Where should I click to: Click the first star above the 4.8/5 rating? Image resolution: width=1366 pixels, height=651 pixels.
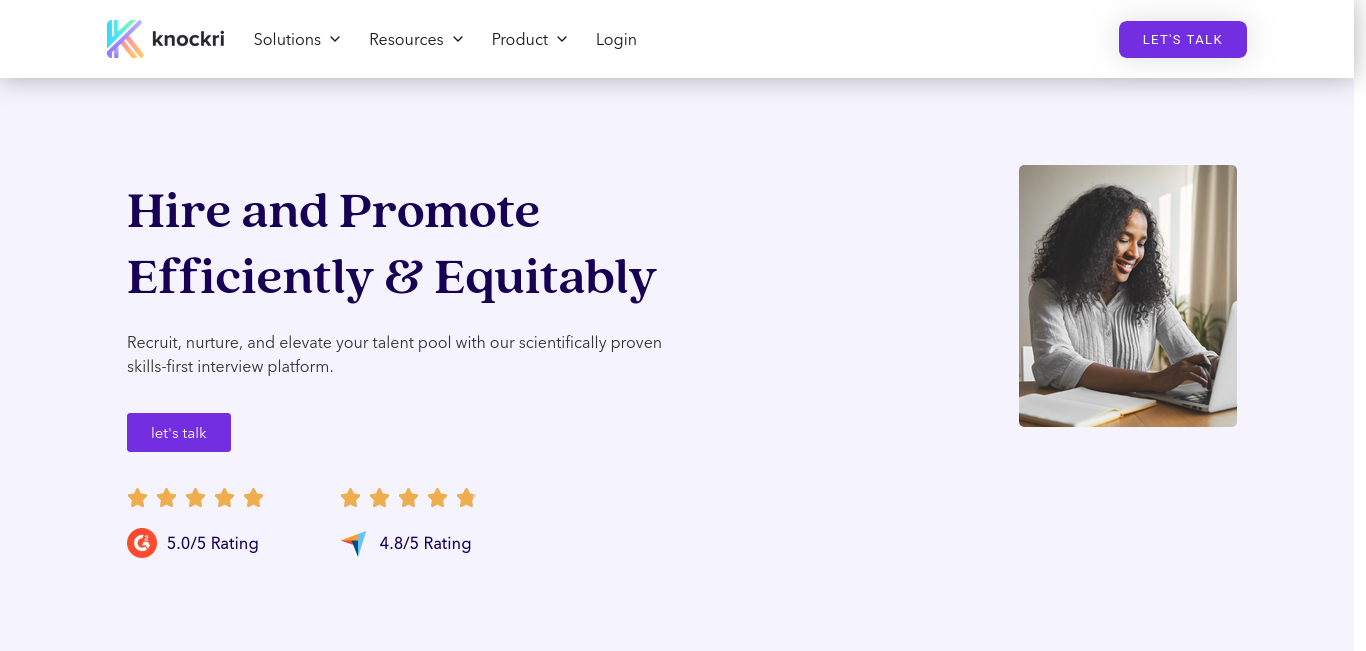click(350, 497)
